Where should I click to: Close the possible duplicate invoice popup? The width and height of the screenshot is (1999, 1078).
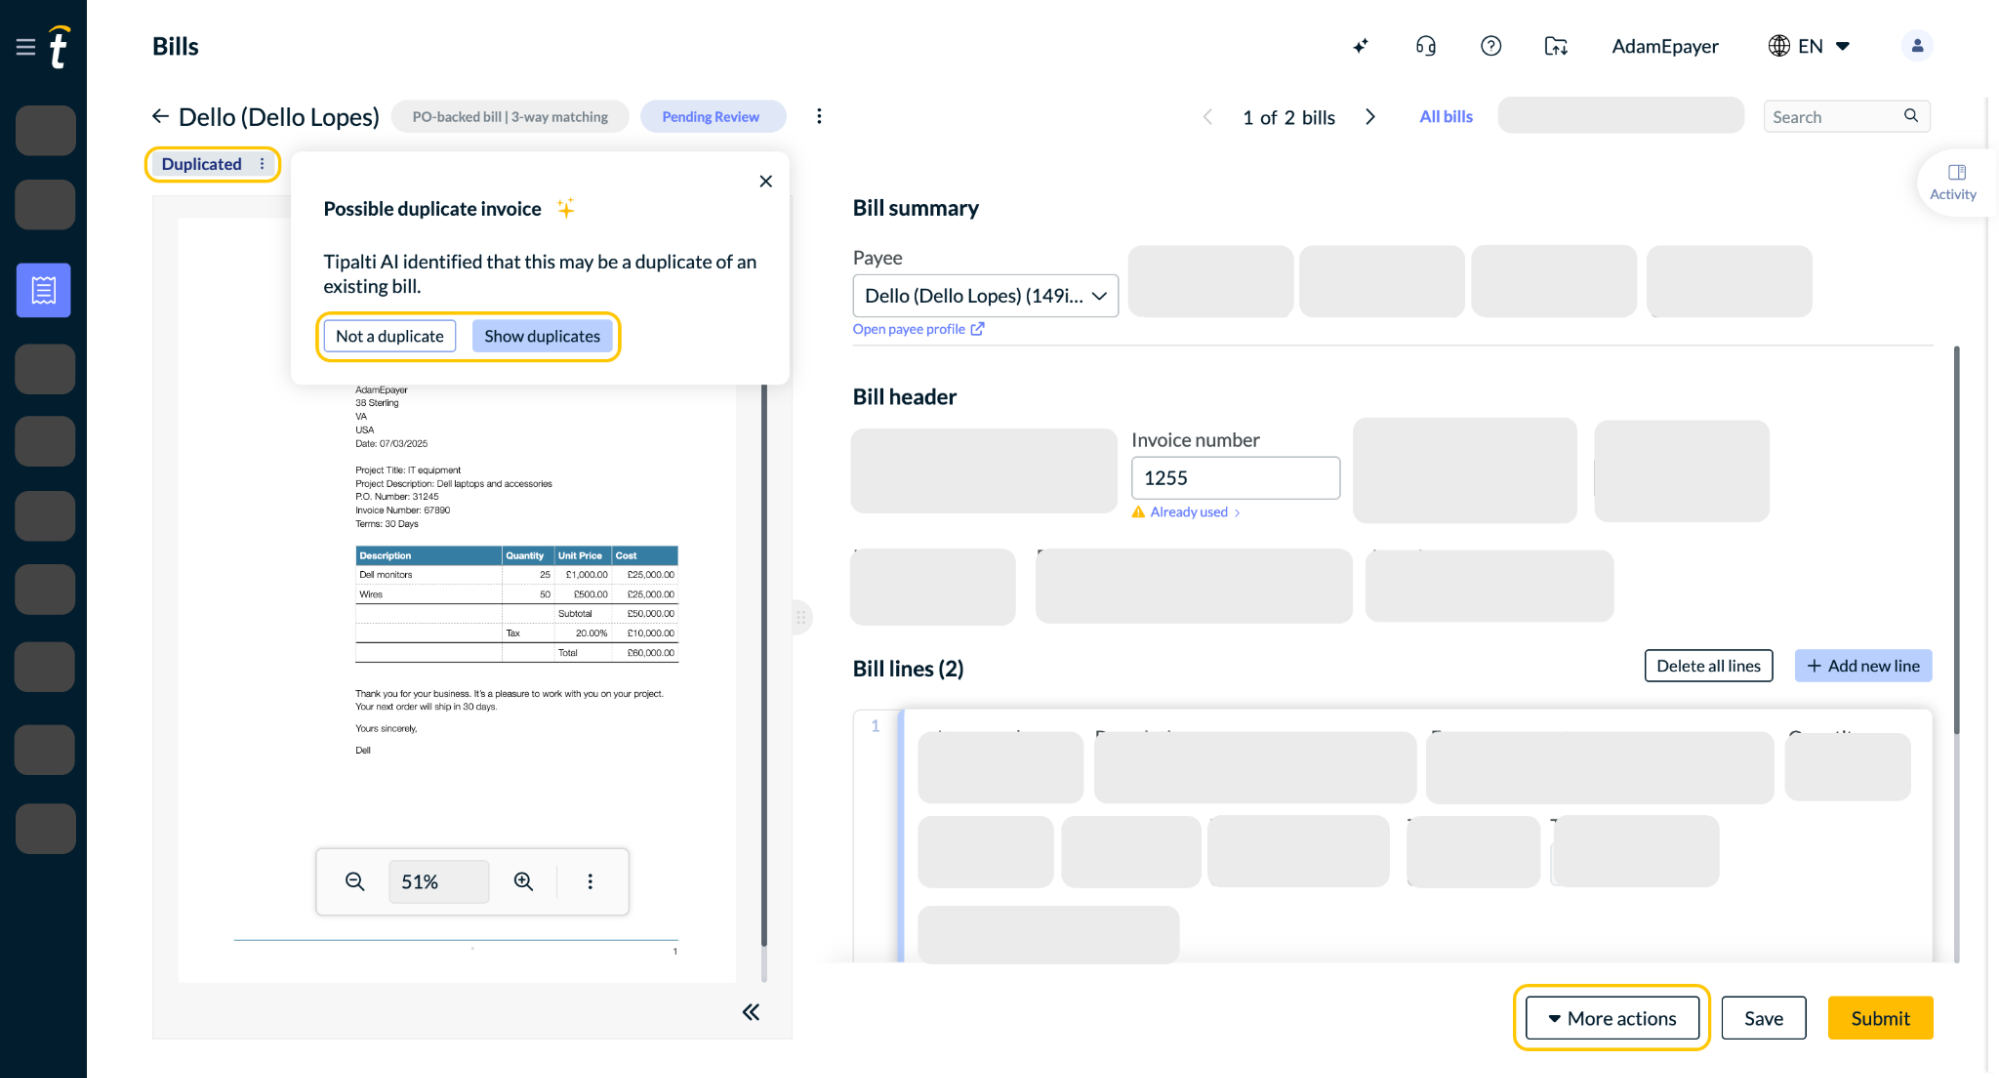click(x=766, y=181)
